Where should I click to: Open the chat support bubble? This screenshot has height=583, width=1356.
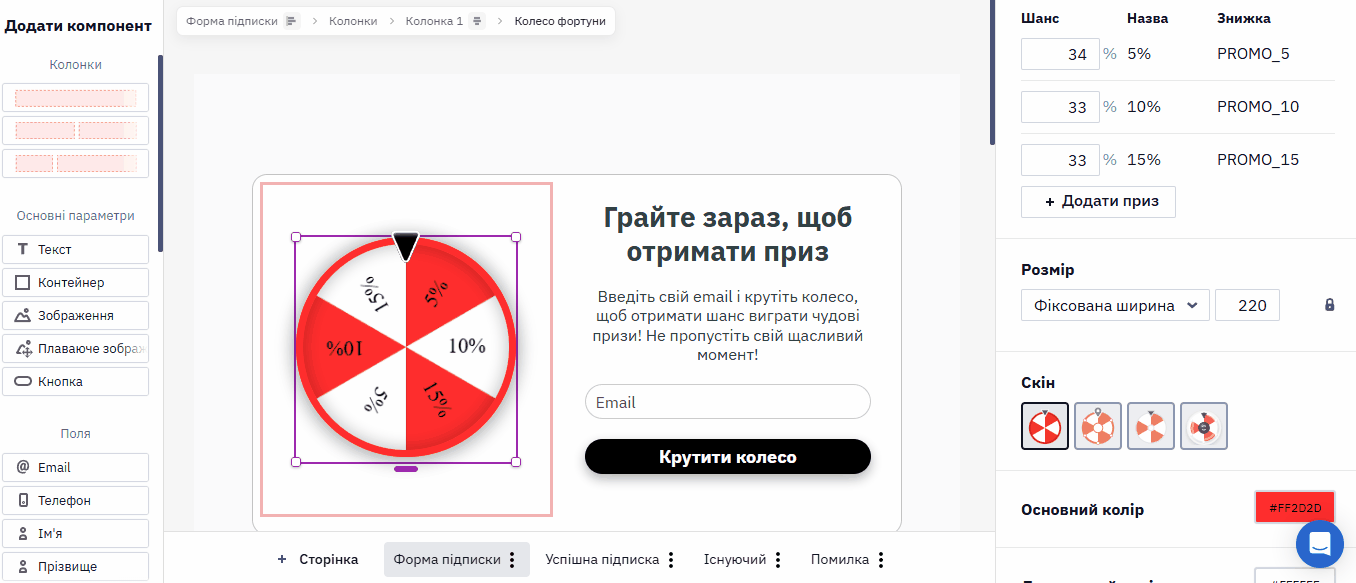pos(1319,544)
